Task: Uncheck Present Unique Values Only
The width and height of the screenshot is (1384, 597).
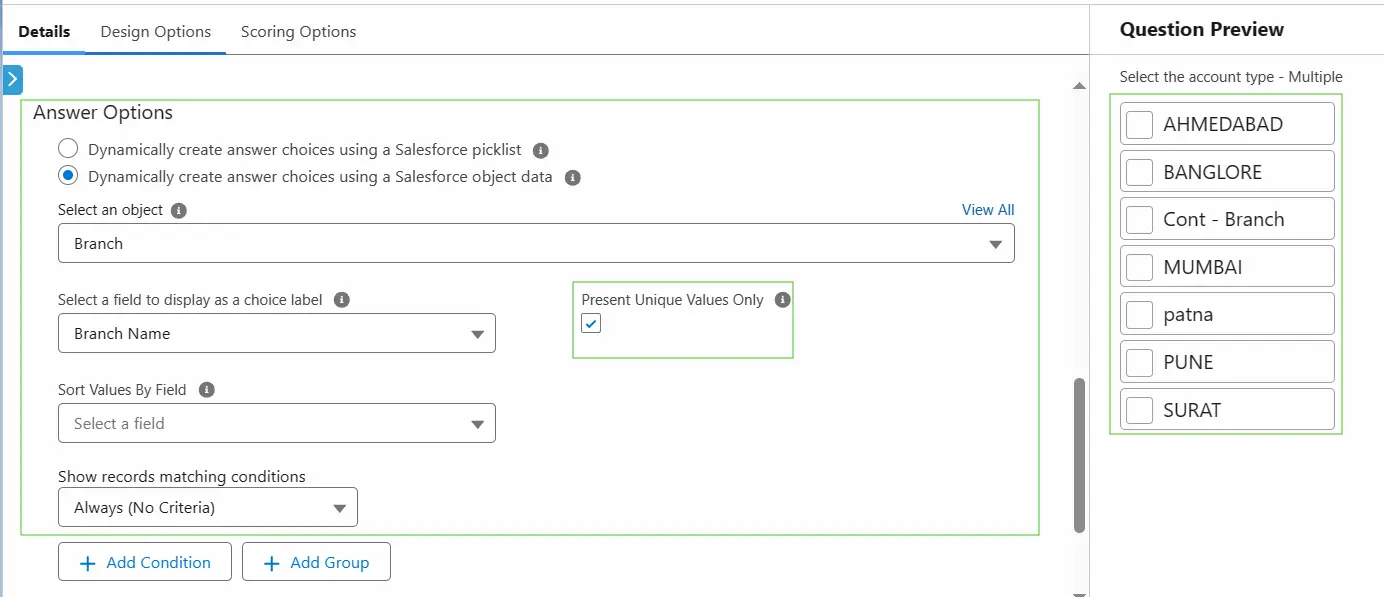Action: click(x=591, y=323)
